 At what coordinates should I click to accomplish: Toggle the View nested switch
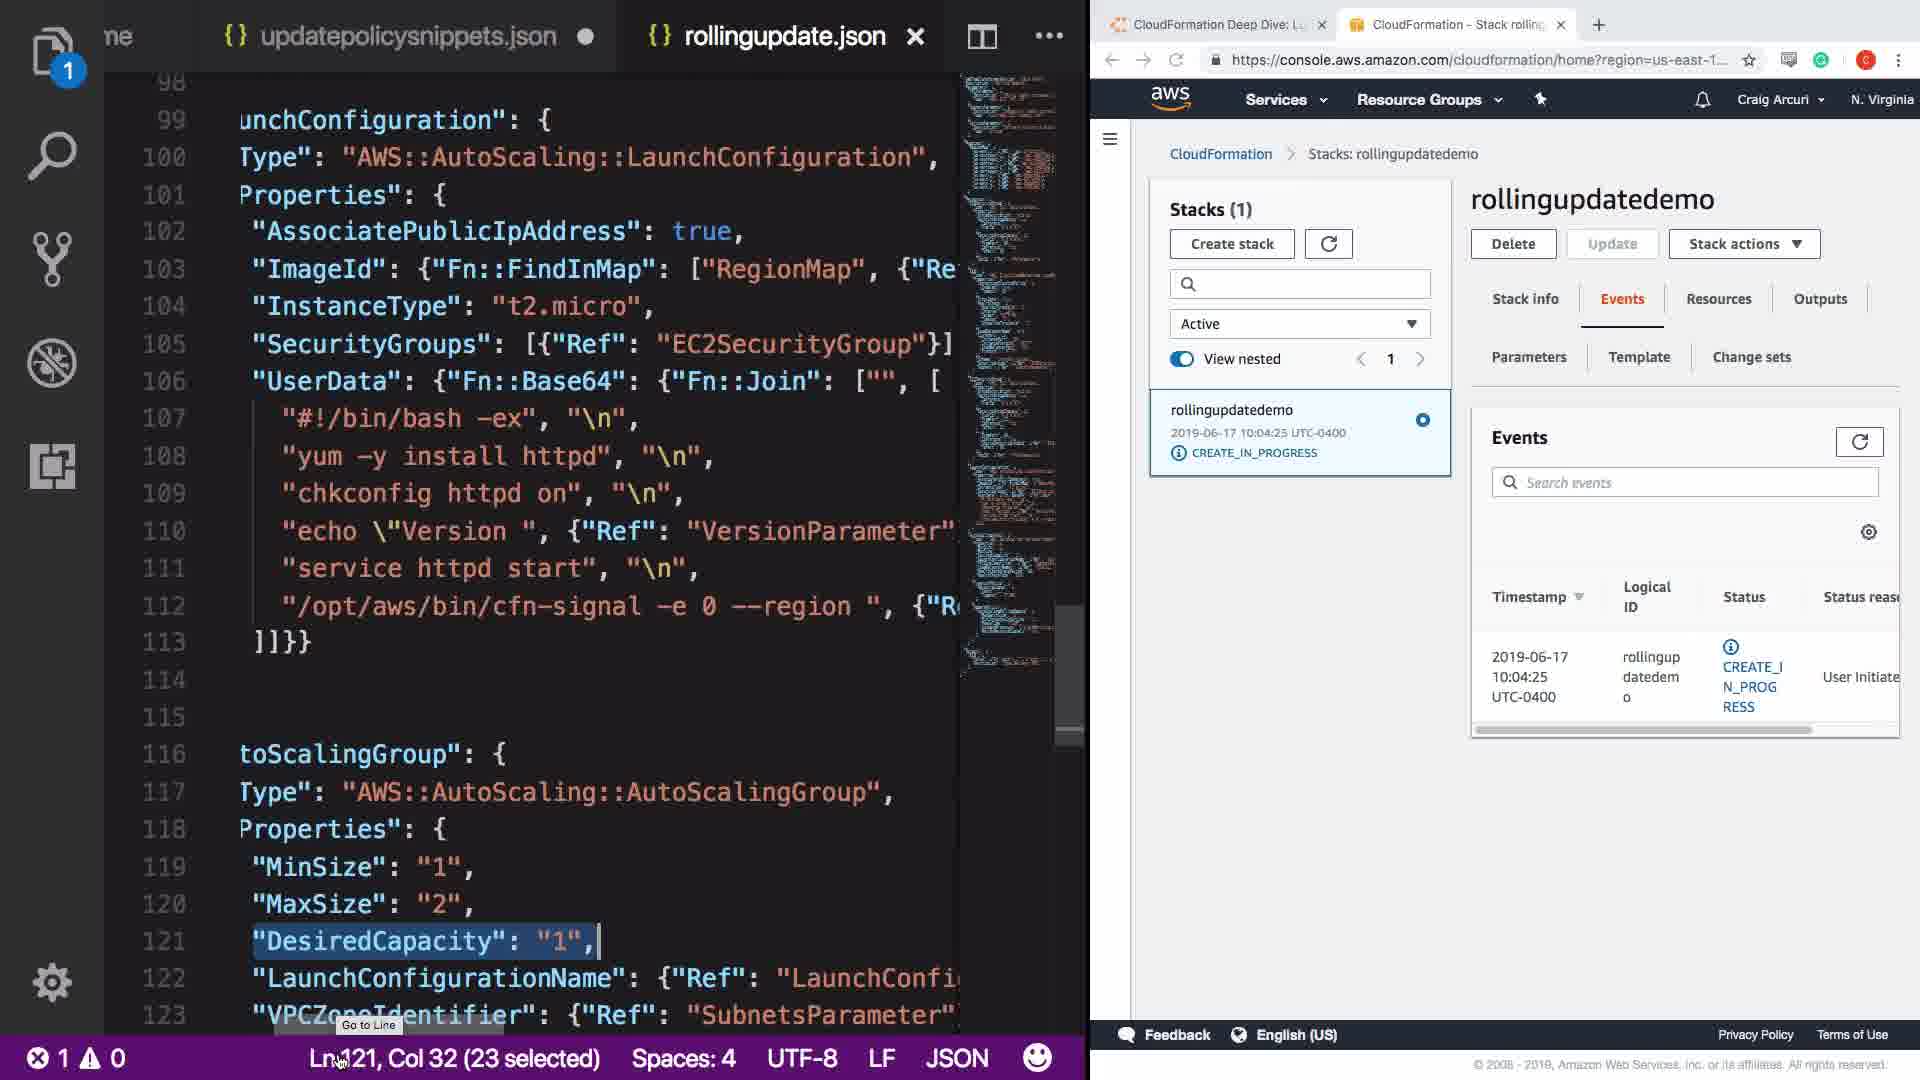point(1182,359)
